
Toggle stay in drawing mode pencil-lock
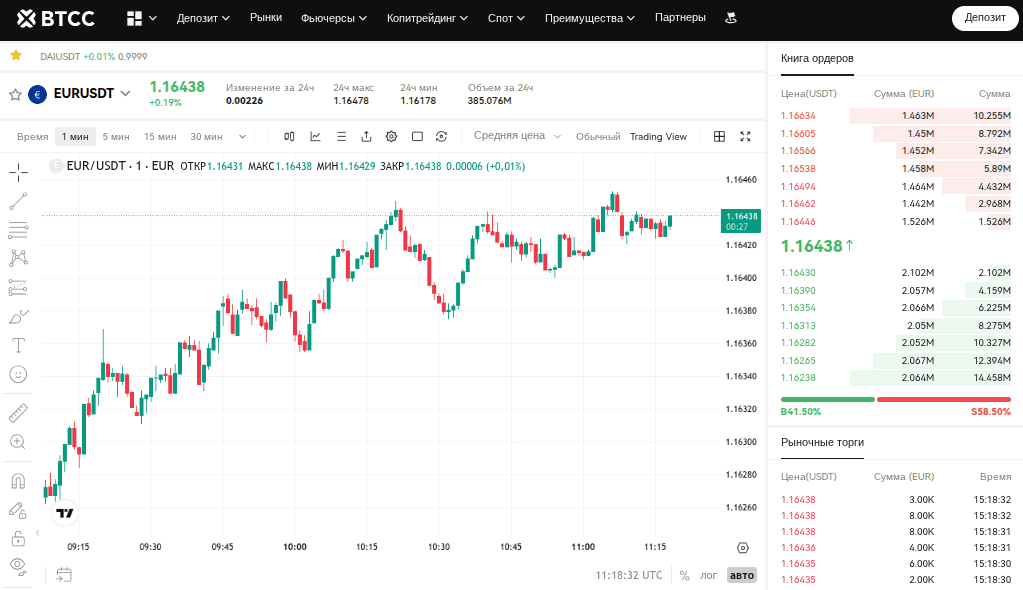tap(18, 510)
